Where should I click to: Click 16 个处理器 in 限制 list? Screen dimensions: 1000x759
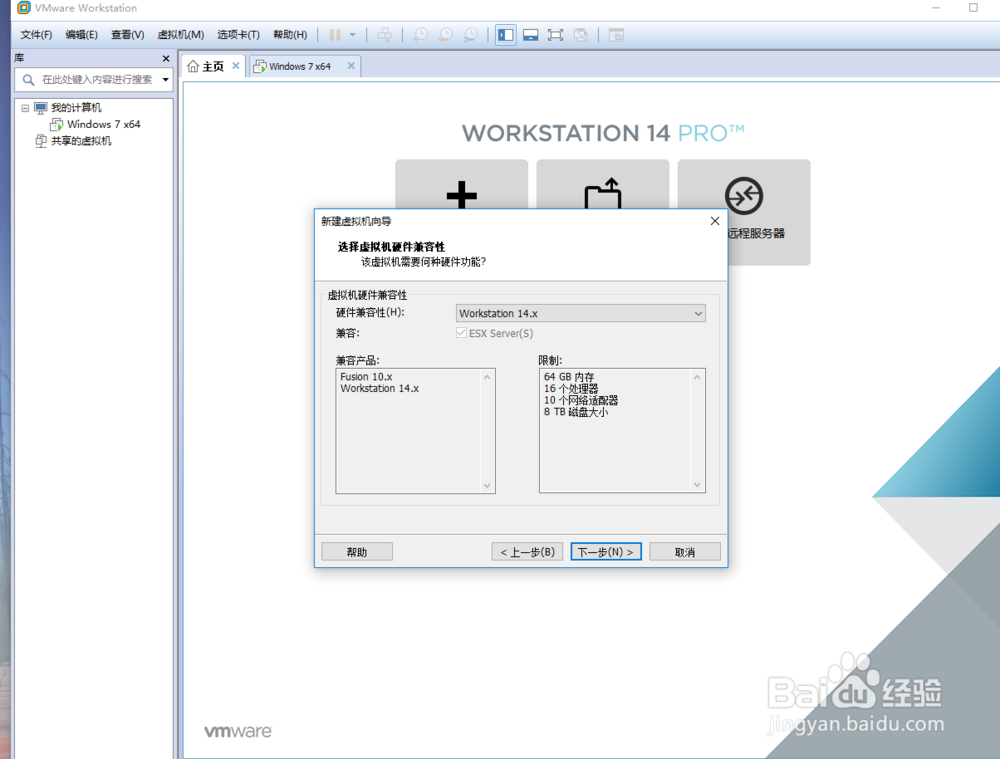click(x=571, y=388)
